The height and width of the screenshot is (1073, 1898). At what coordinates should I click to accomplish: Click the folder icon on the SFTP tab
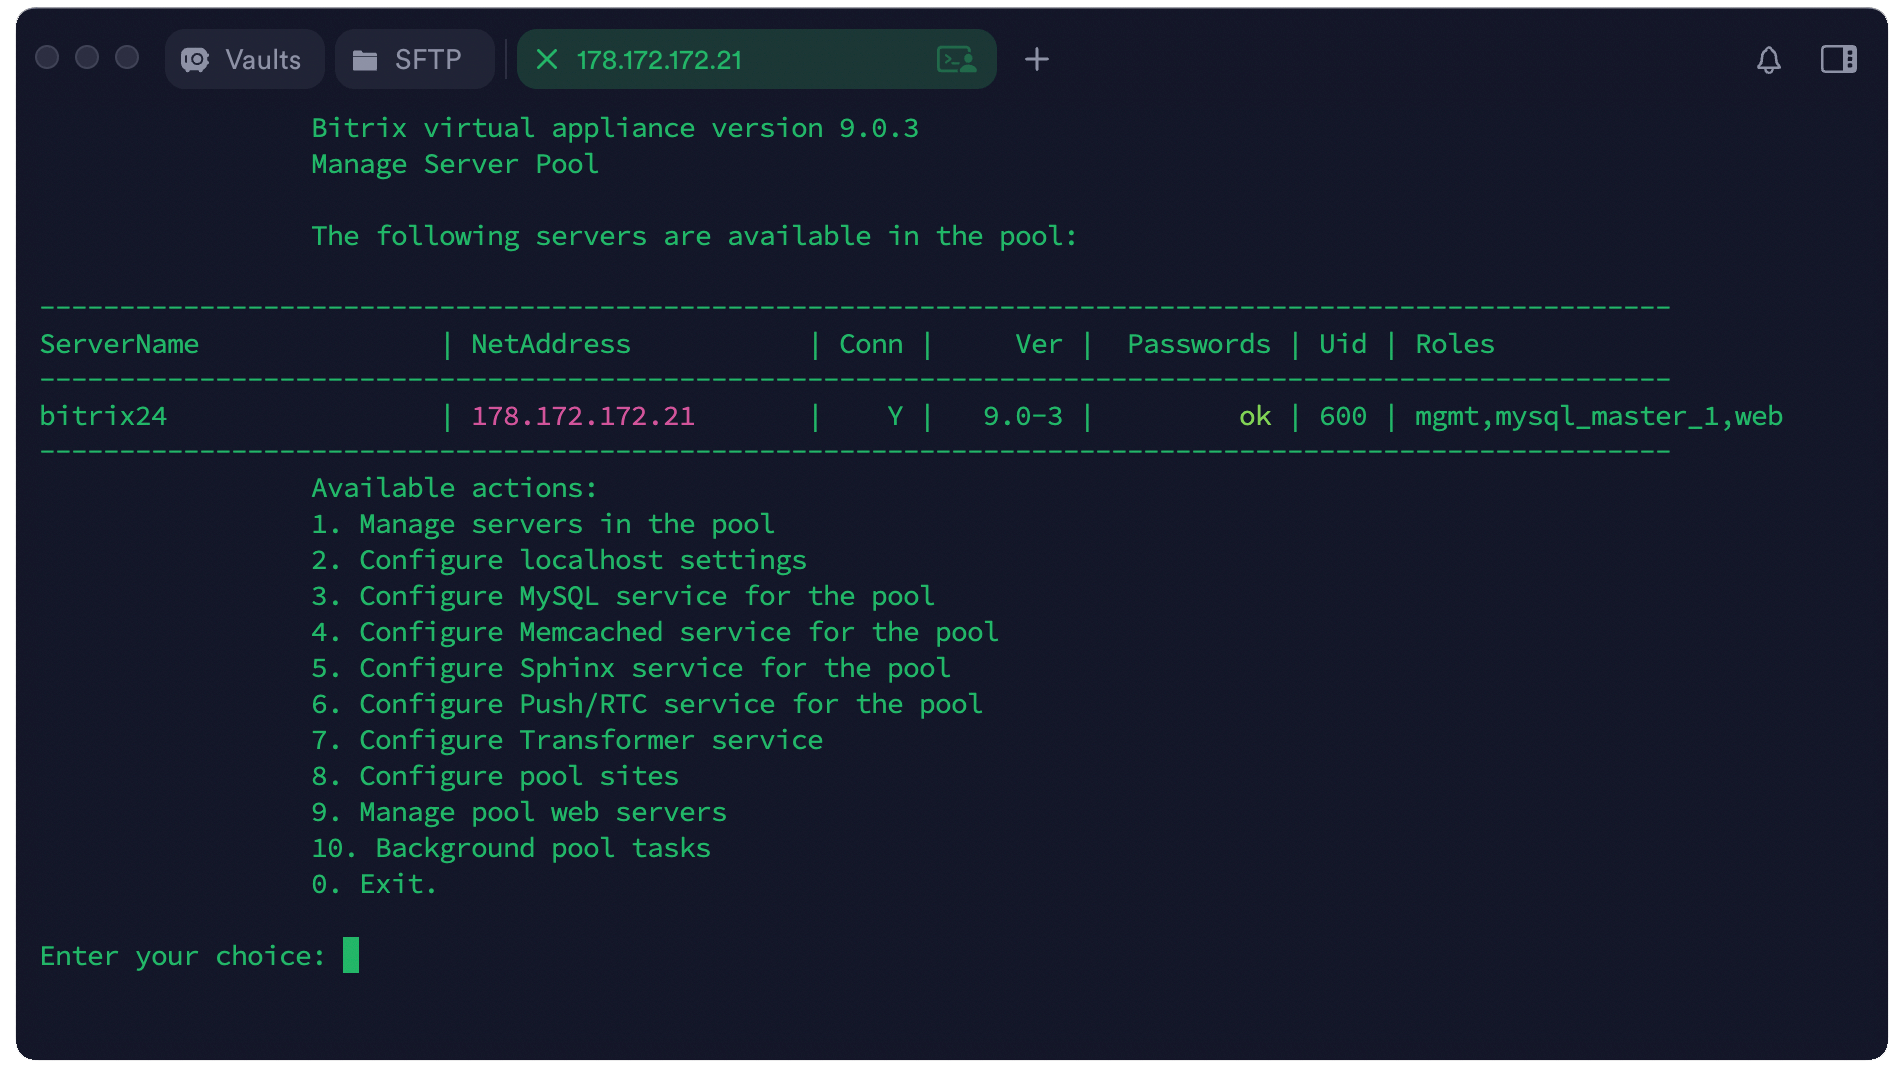point(365,61)
